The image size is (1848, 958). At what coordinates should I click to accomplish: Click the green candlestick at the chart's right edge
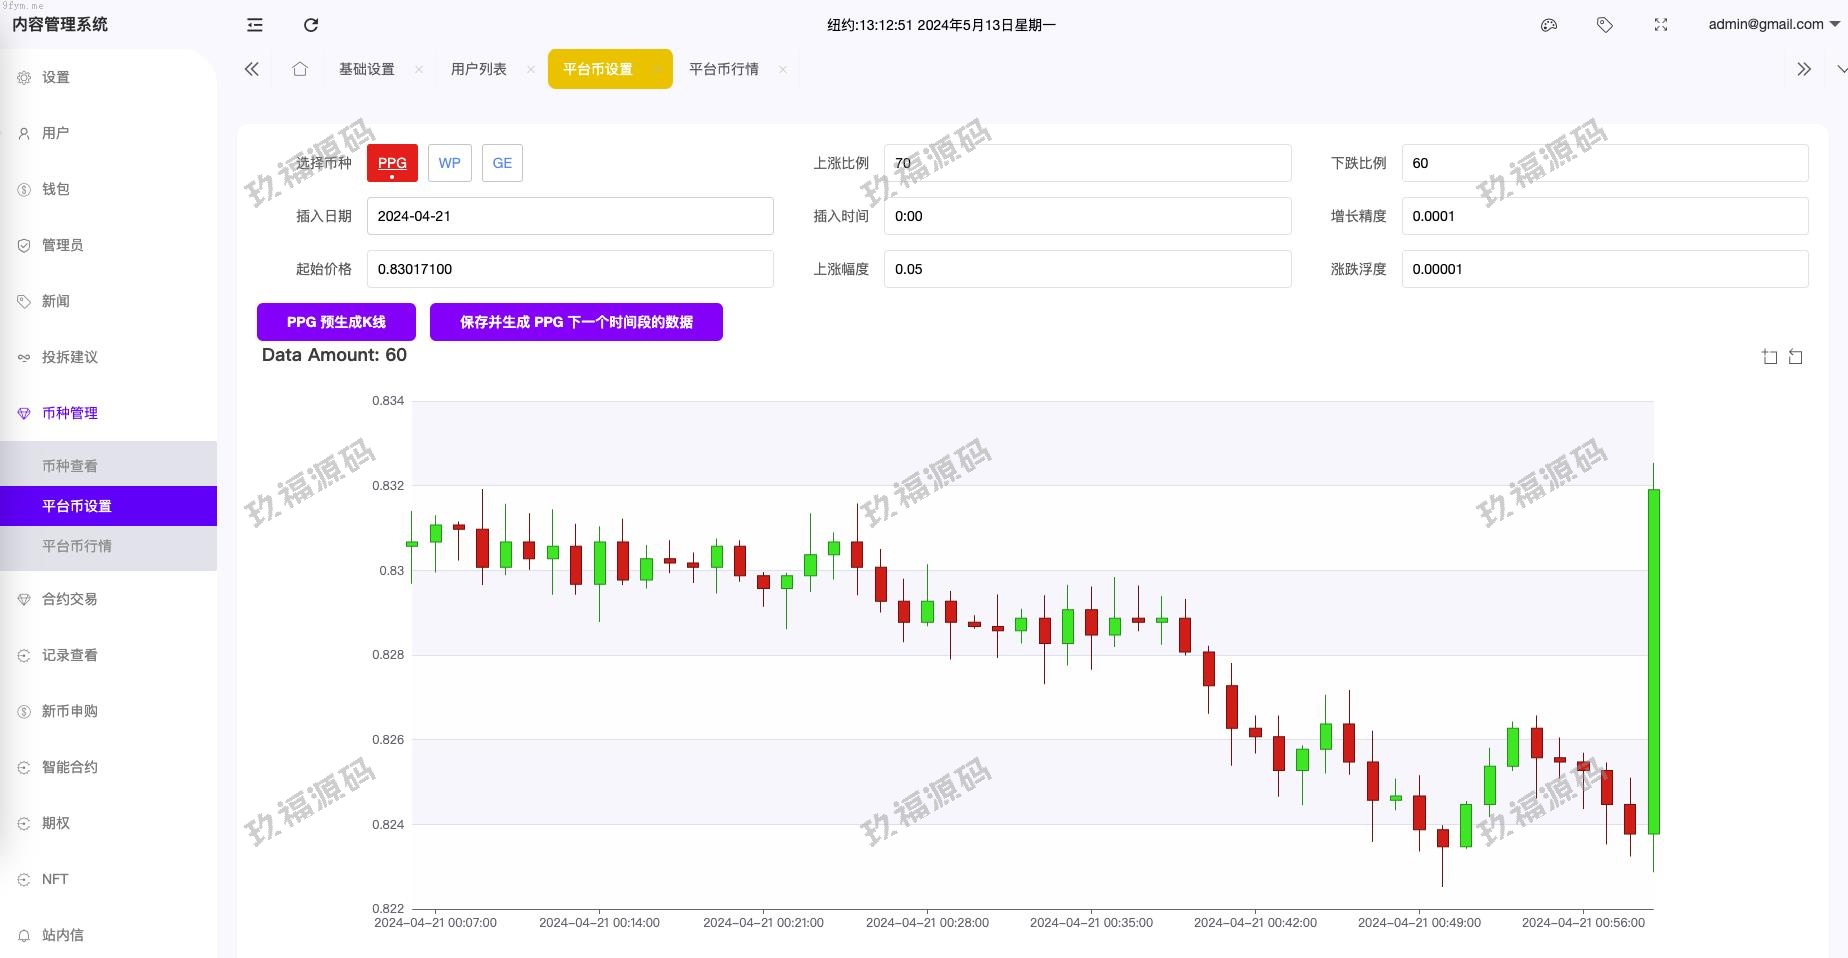tap(1654, 660)
